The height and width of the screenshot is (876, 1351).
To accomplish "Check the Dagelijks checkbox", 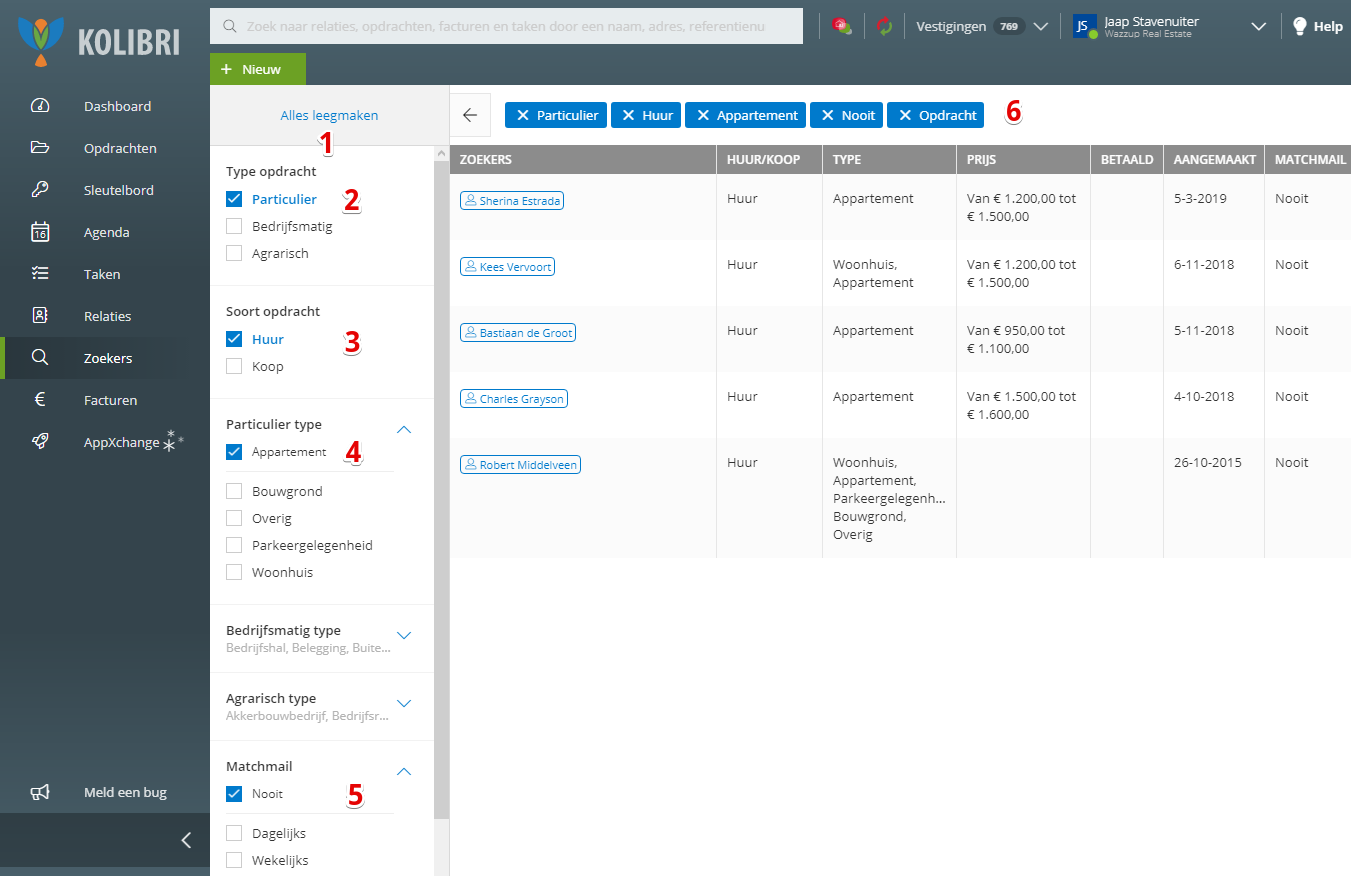I will [234, 833].
